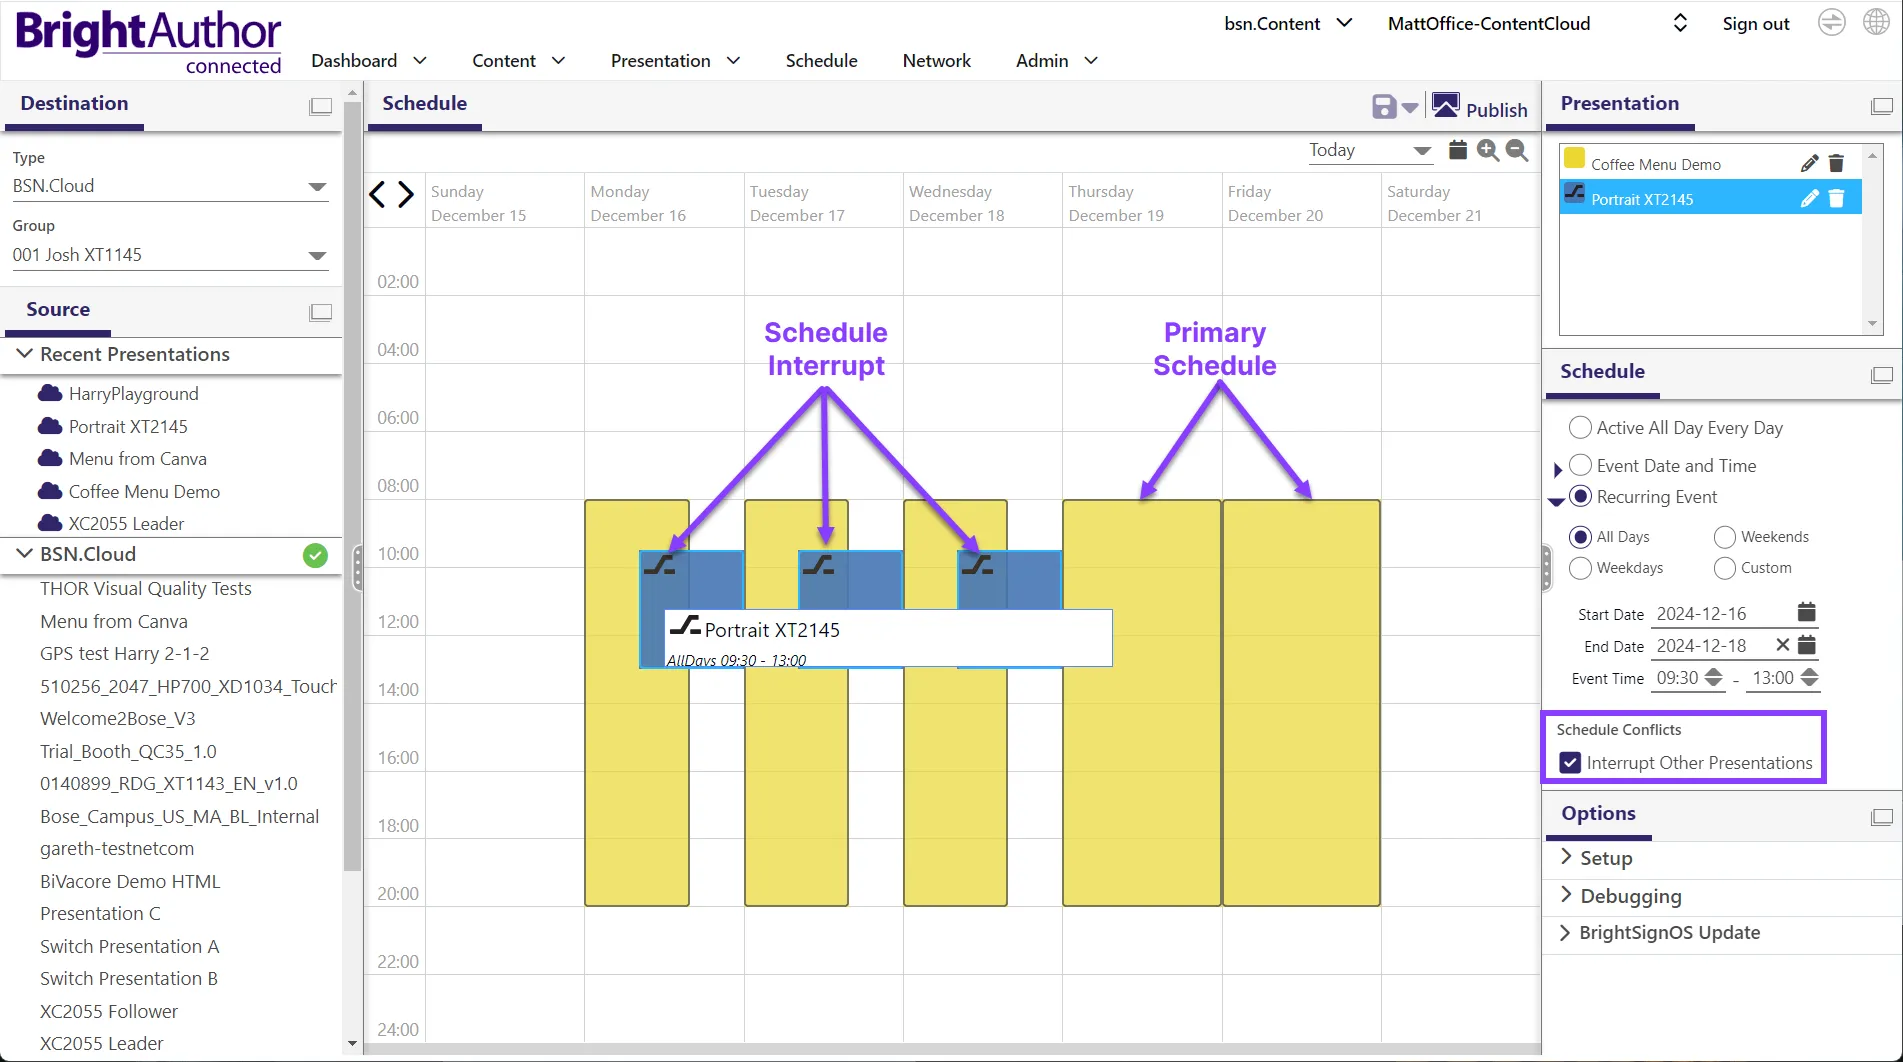Increase the event start time 09:30
The width and height of the screenshot is (1903, 1062).
1713,672
